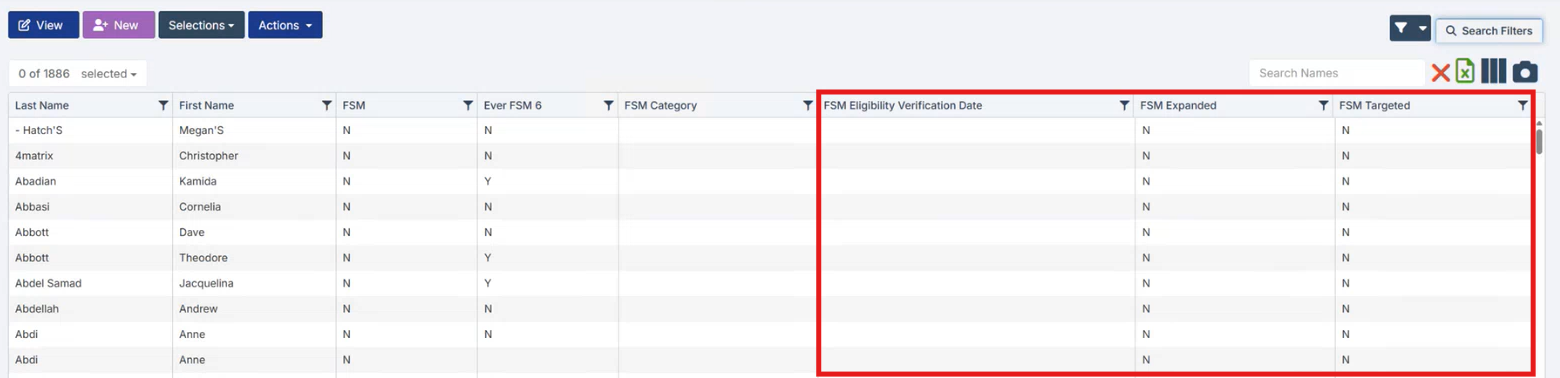Open the column chooser icon
Viewport: 1560px width, 378px height.
point(1493,72)
